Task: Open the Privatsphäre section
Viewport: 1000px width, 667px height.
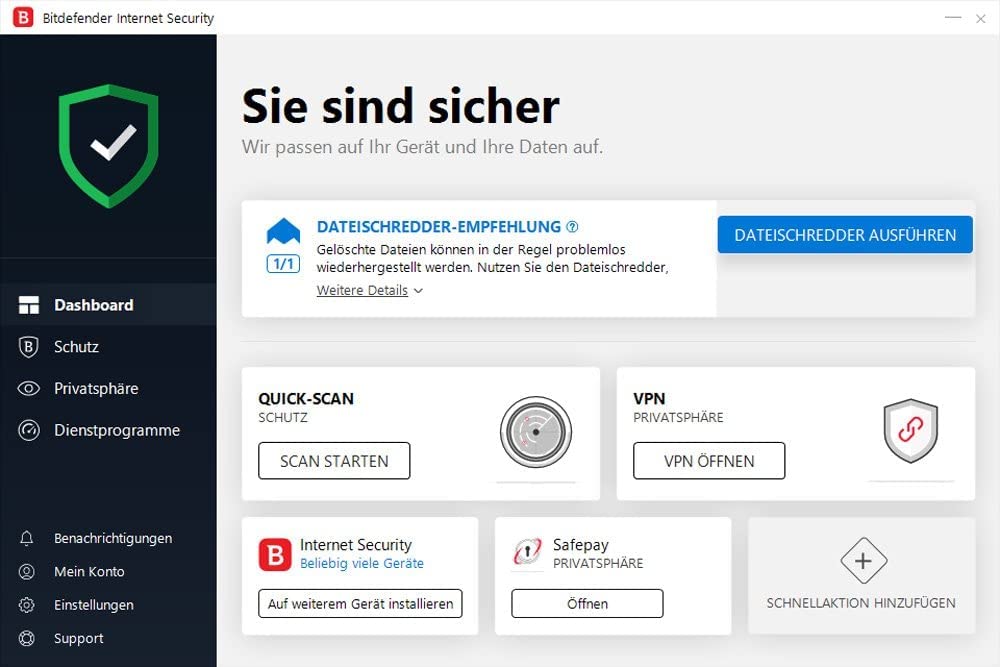Action: (108, 388)
